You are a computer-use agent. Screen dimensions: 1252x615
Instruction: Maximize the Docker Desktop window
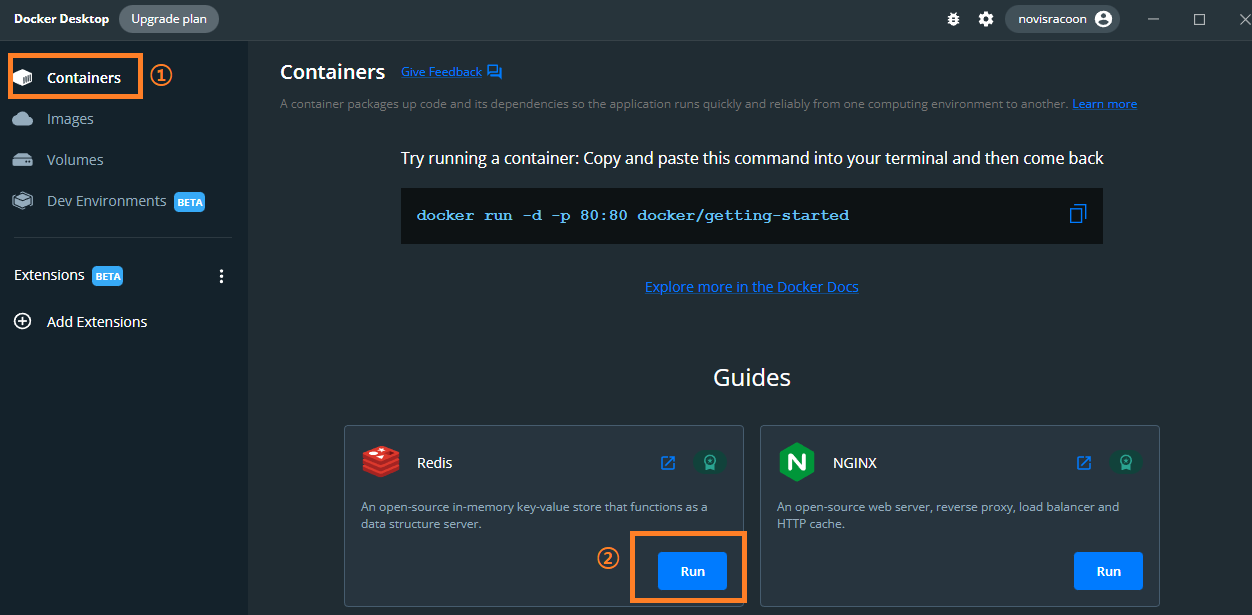[x=1199, y=19]
